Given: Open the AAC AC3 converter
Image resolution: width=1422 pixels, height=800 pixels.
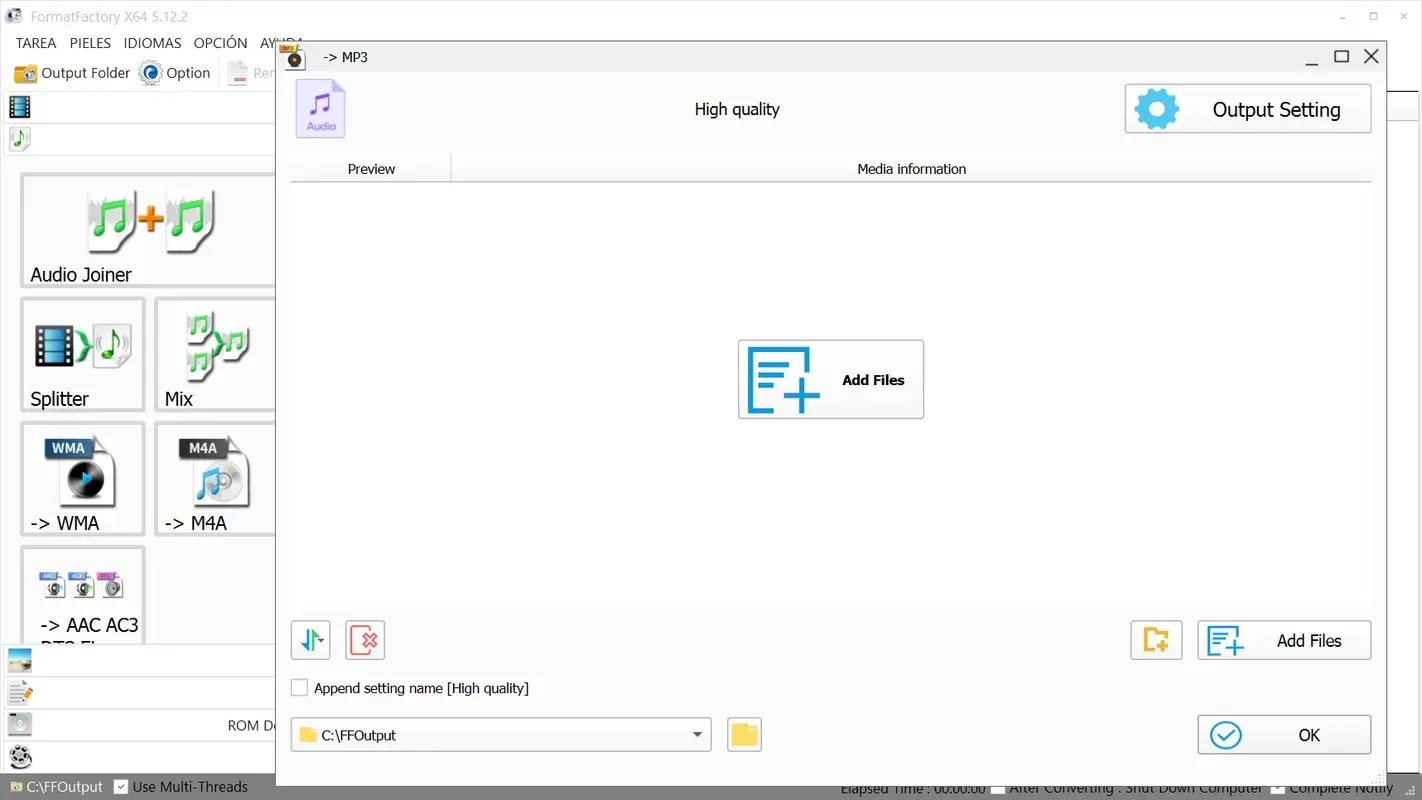Looking at the screenshot, I should coord(82,595).
